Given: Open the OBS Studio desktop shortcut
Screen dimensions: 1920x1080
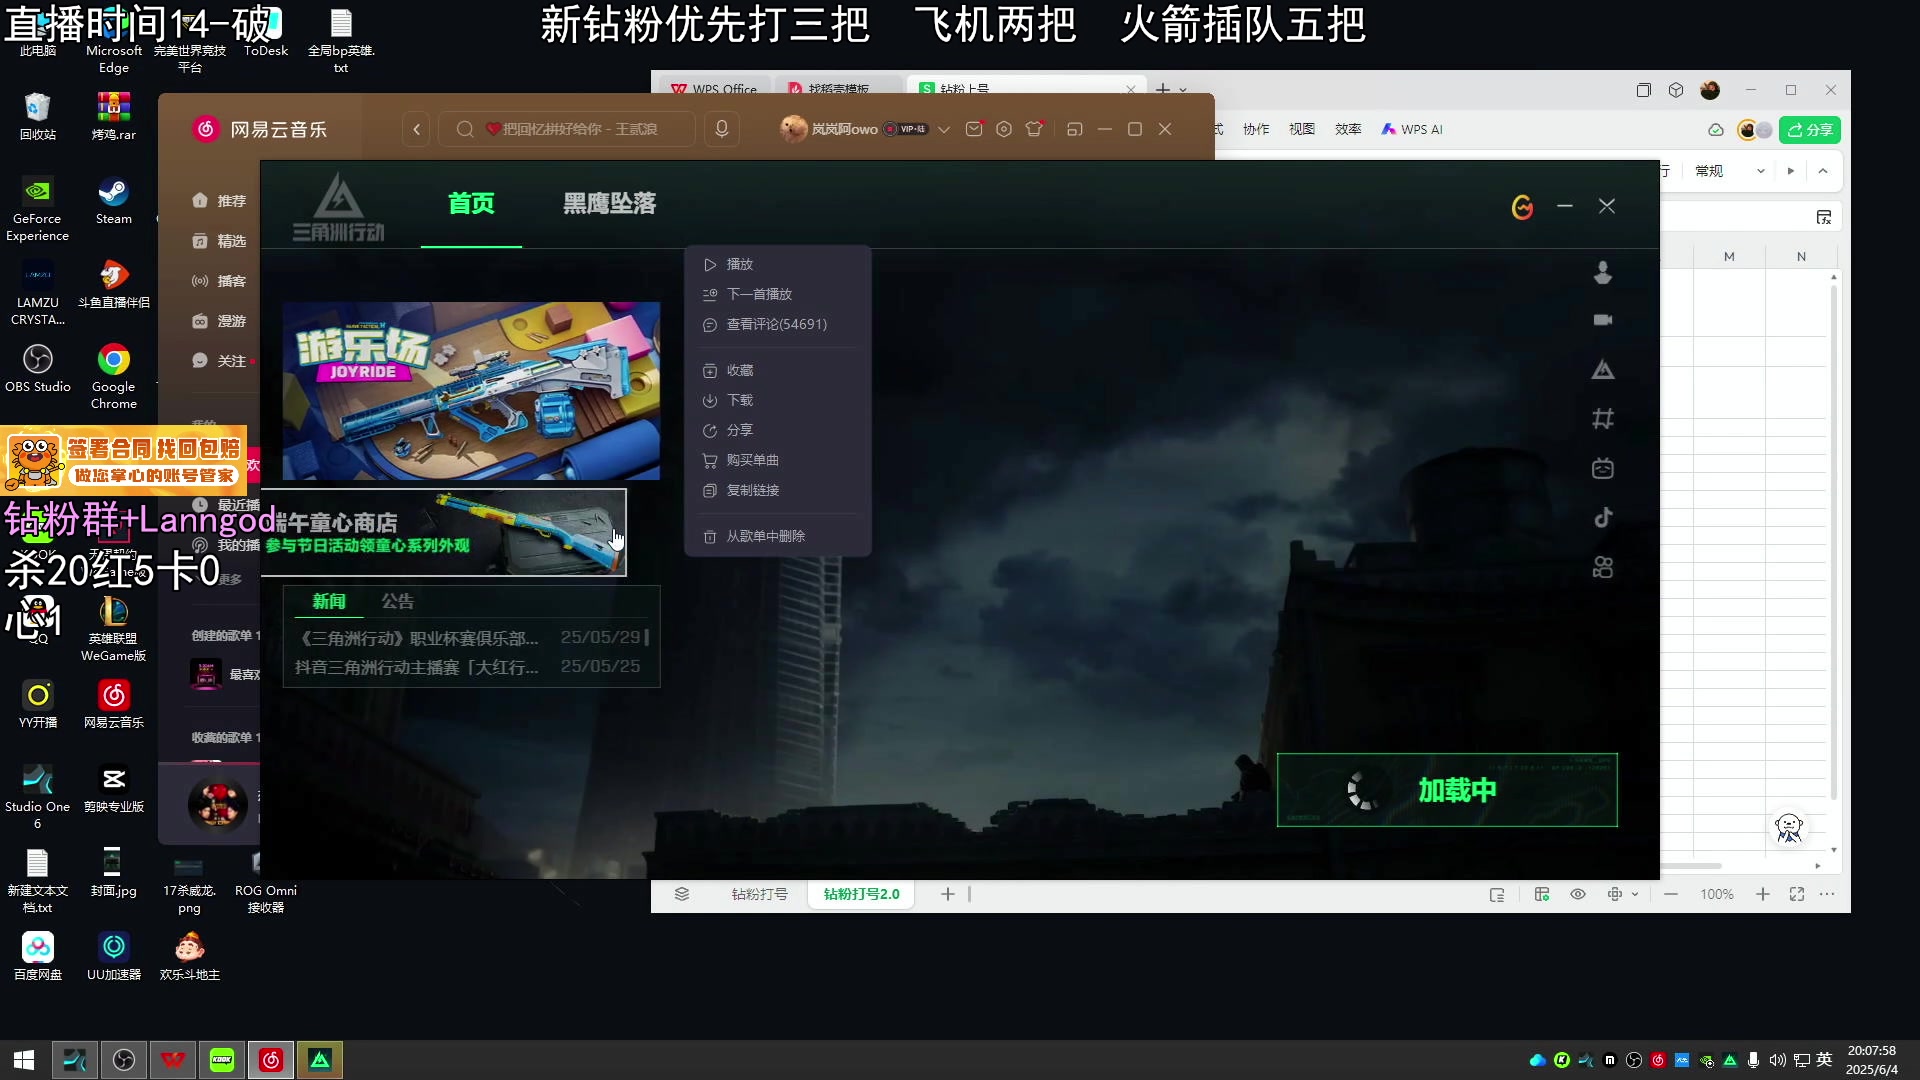Looking at the screenshot, I should click(38, 369).
